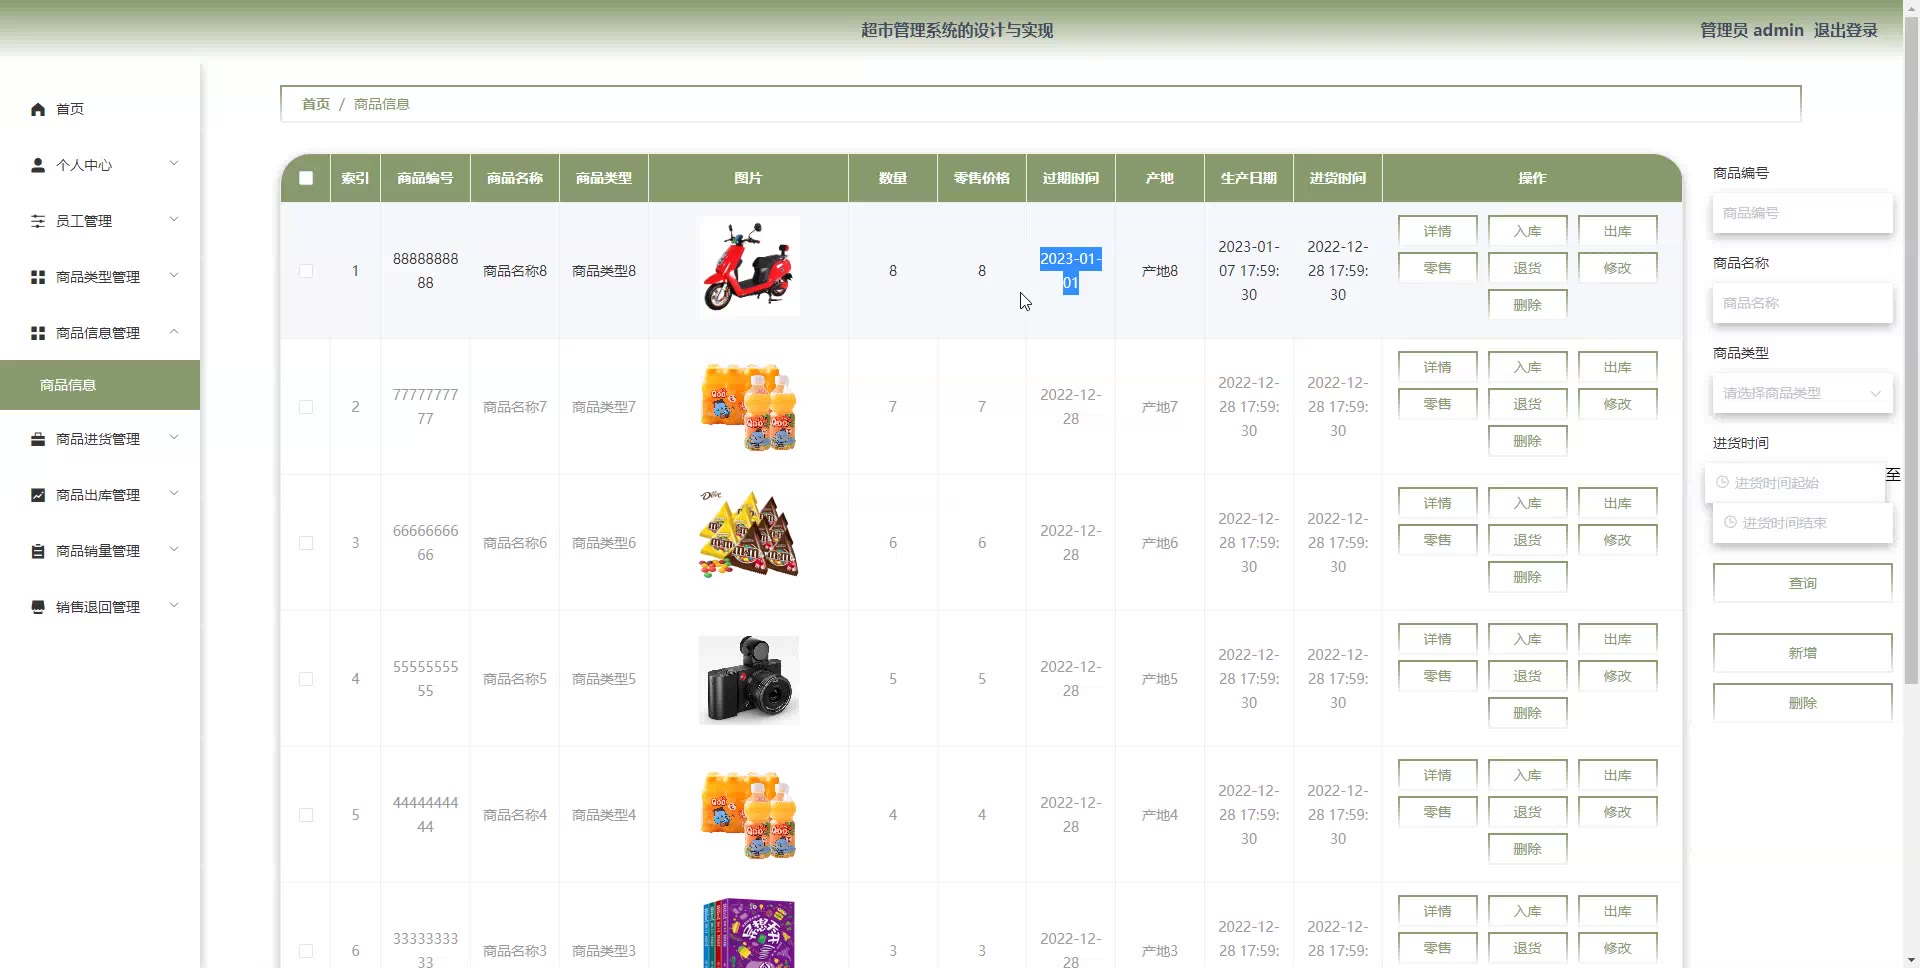Click the 商品类型5 cell

[604, 679]
